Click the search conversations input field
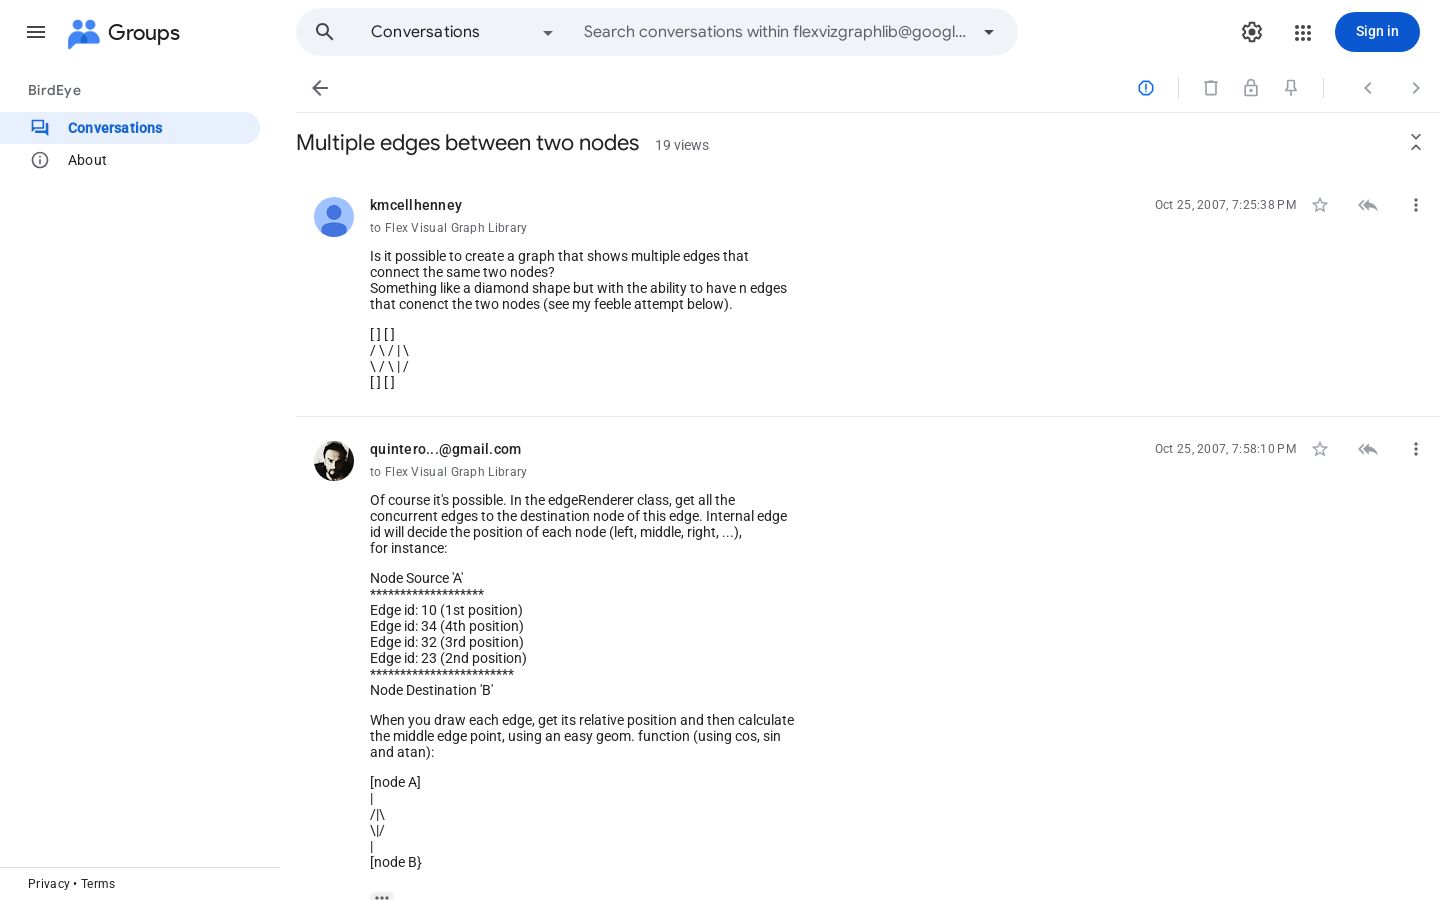The width and height of the screenshot is (1440, 900). (775, 32)
